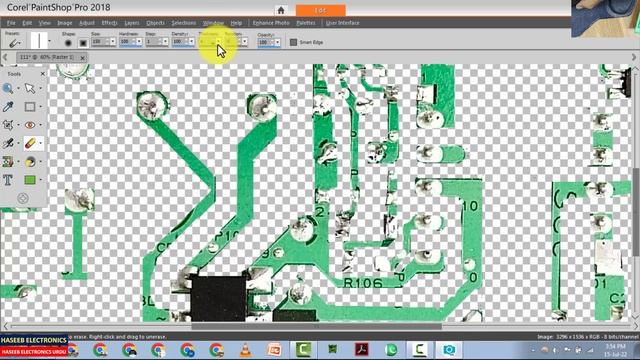Select the Crop tool
Image resolution: width=640 pixels, height=360 pixels.
[8, 125]
